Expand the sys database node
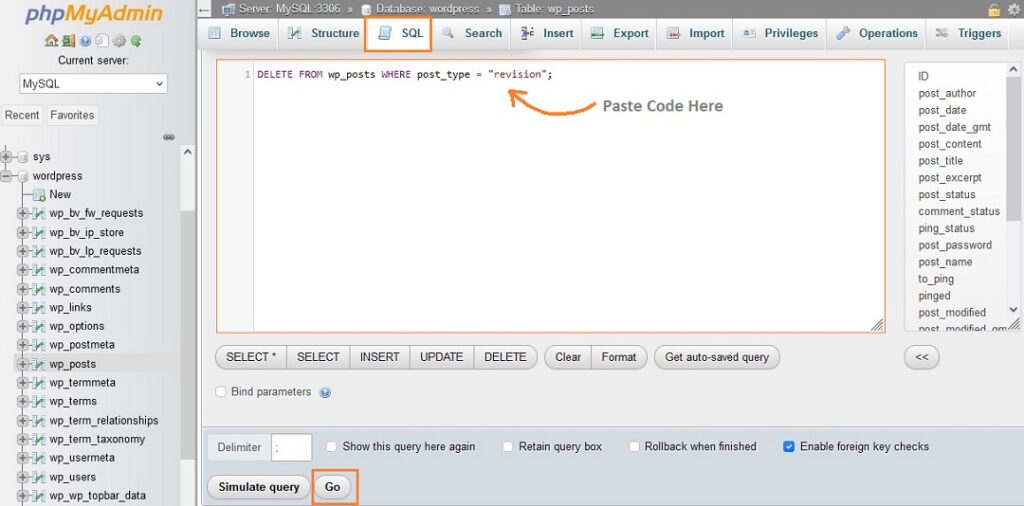Viewport: 1024px width, 506px height. (x=7, y=157)
